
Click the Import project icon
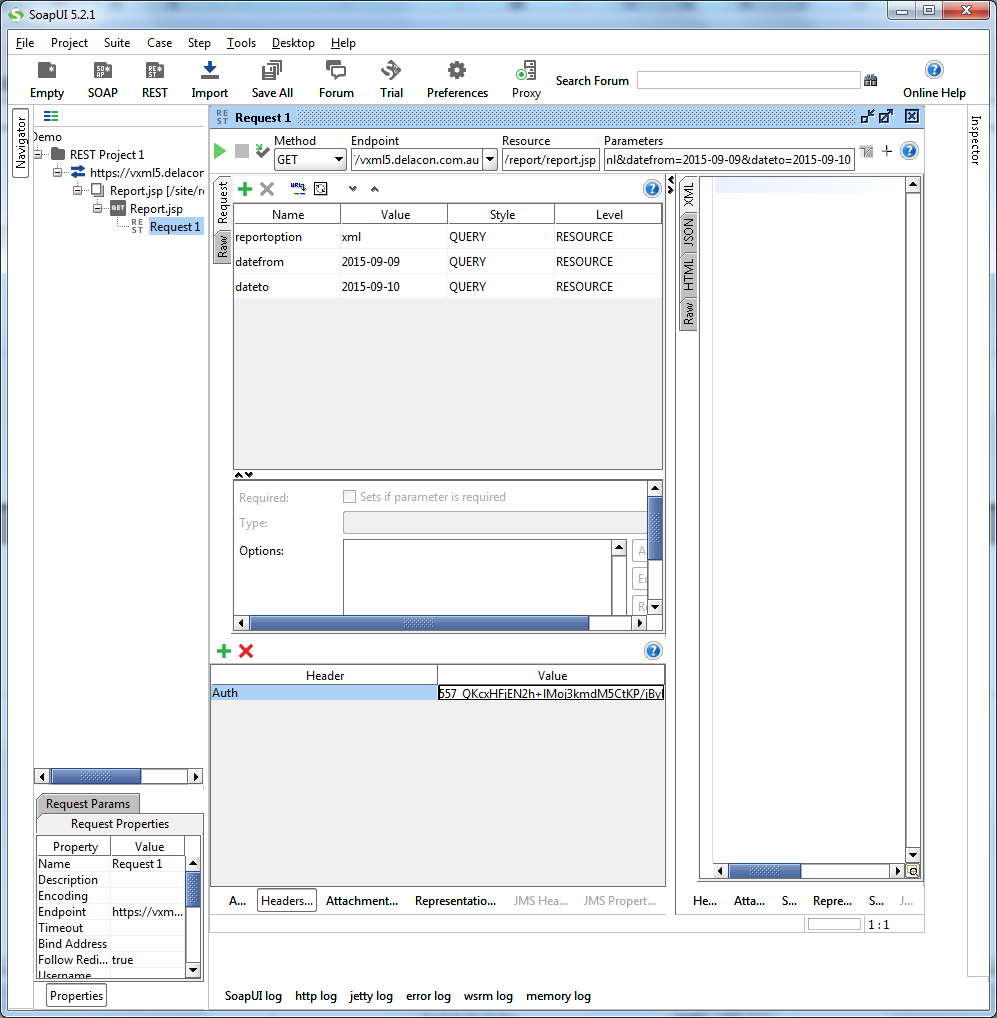pyautogui.click(x=210, y=71)
